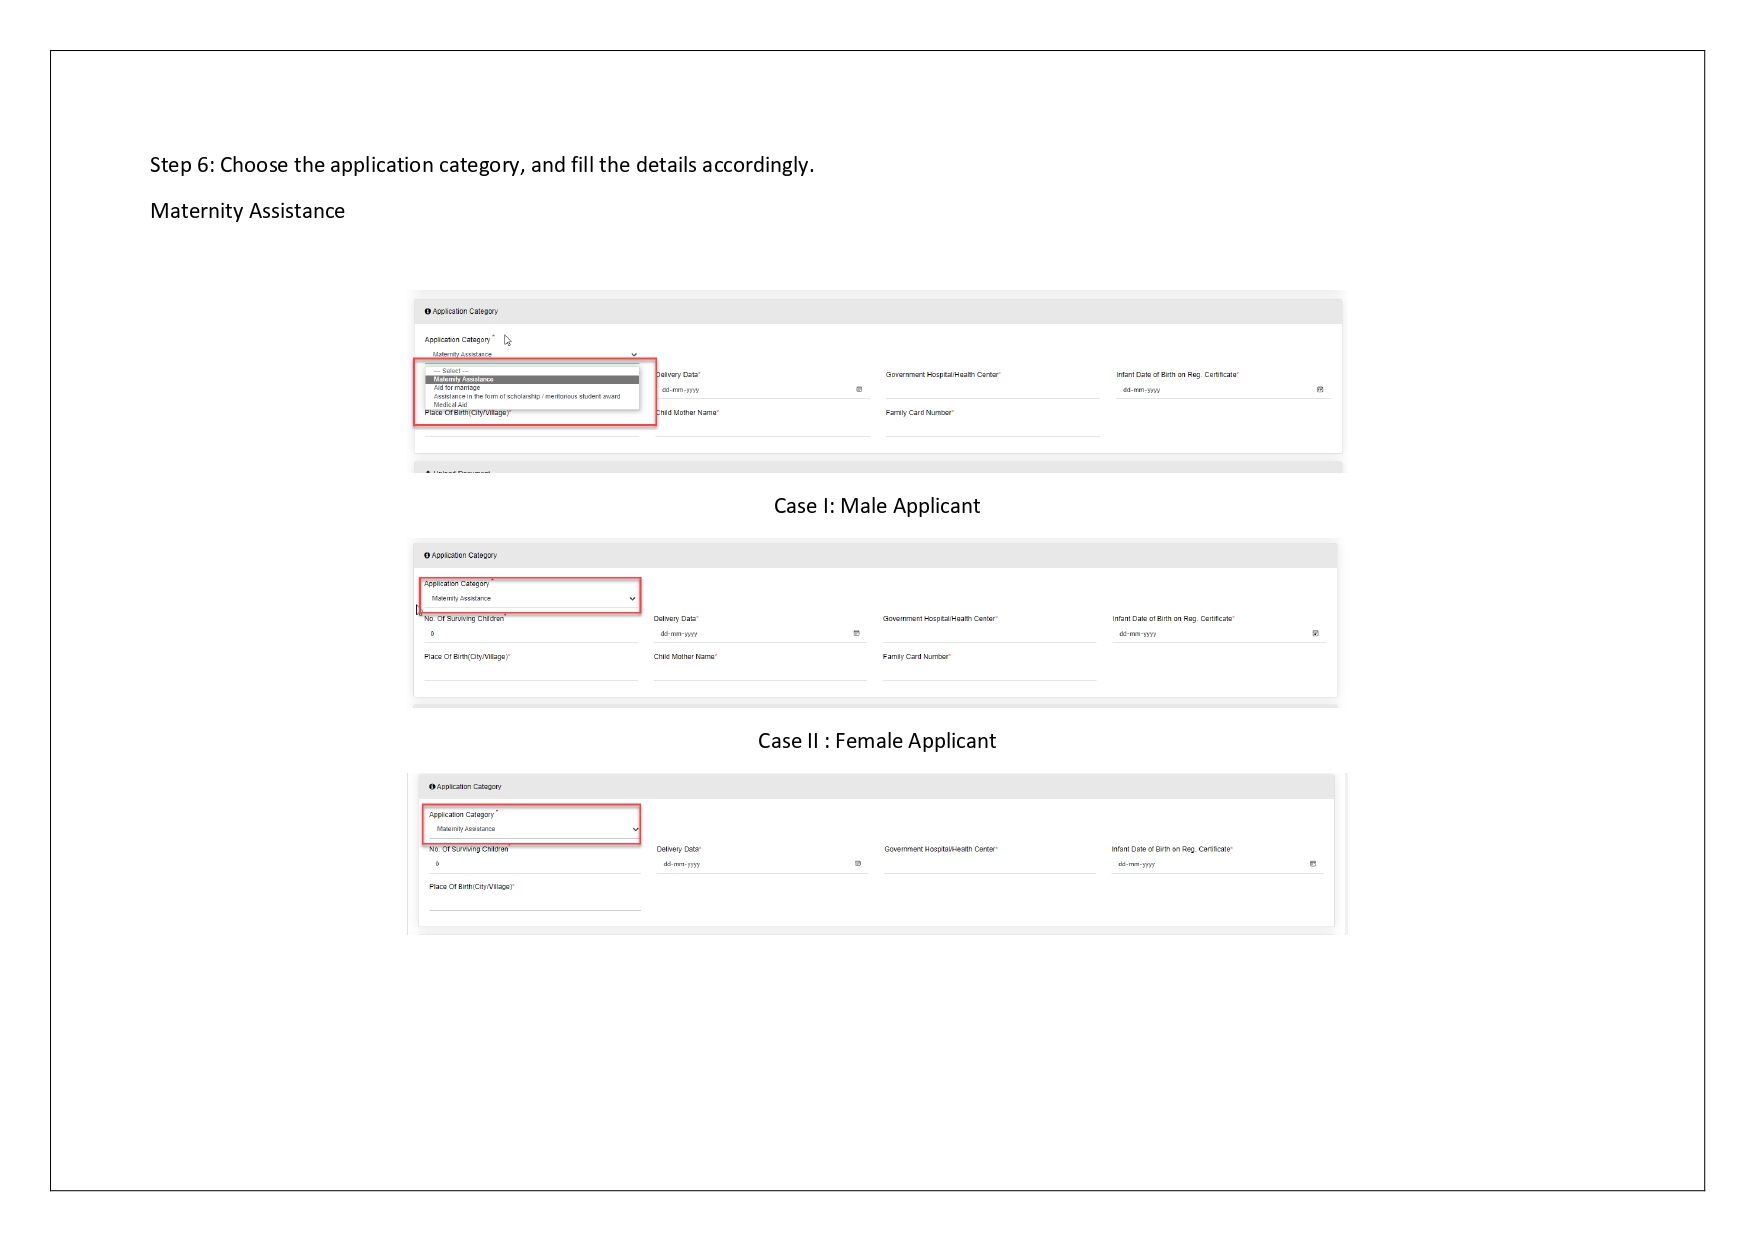Focus Child Mother Name field in dropdown-list form
1755x1241 pixels.
[x=762, y=428]
